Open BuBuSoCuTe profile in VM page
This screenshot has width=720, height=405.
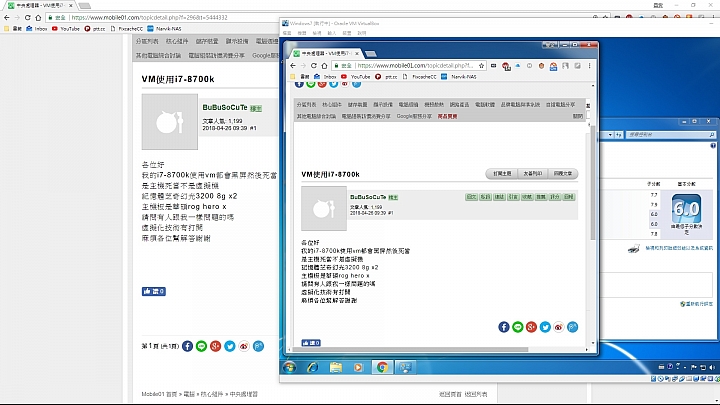368,197
